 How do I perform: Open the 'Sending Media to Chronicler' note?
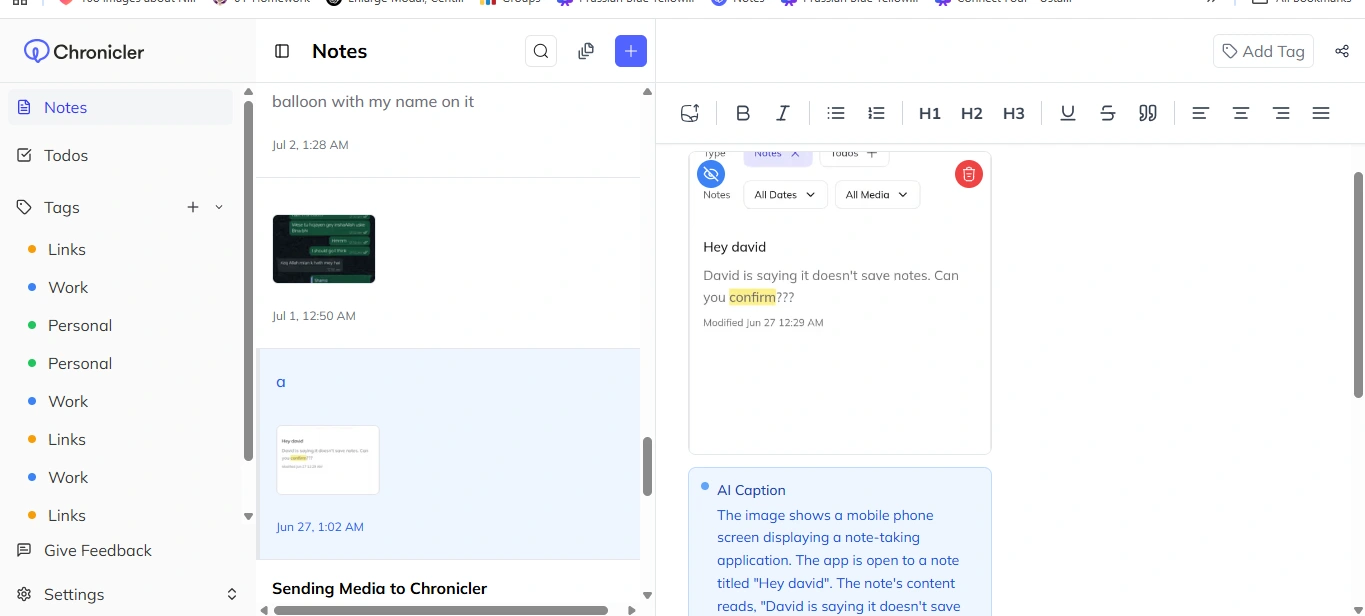(x=380, y=588)
